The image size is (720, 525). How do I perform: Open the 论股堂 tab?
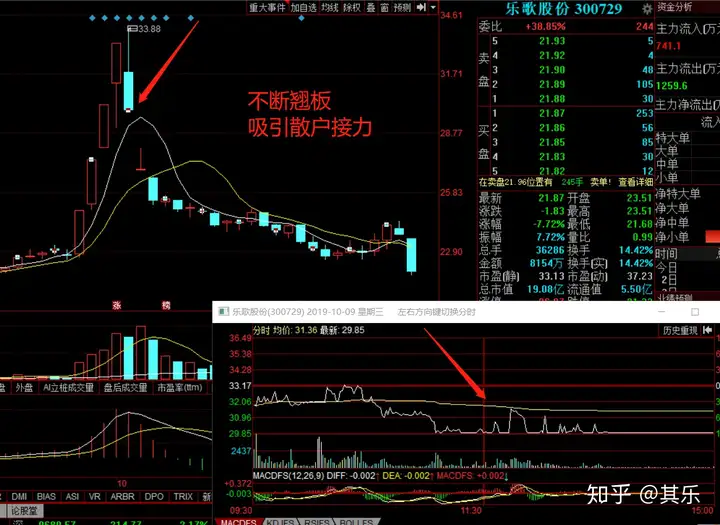24,511
